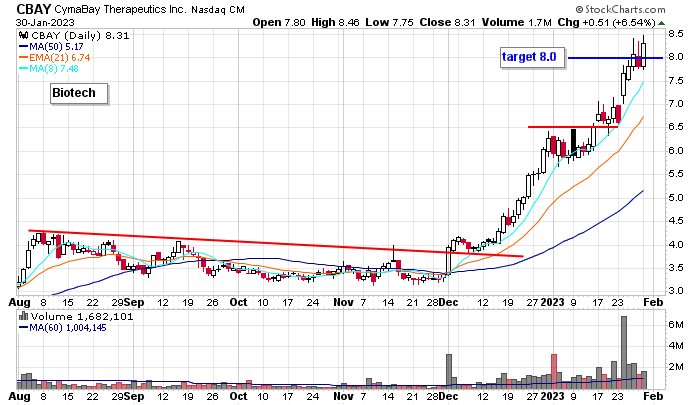Select the EMA(21) 6.74 legend entry
This screenshot has height=405, width=700.
click(x=54, y=58)
